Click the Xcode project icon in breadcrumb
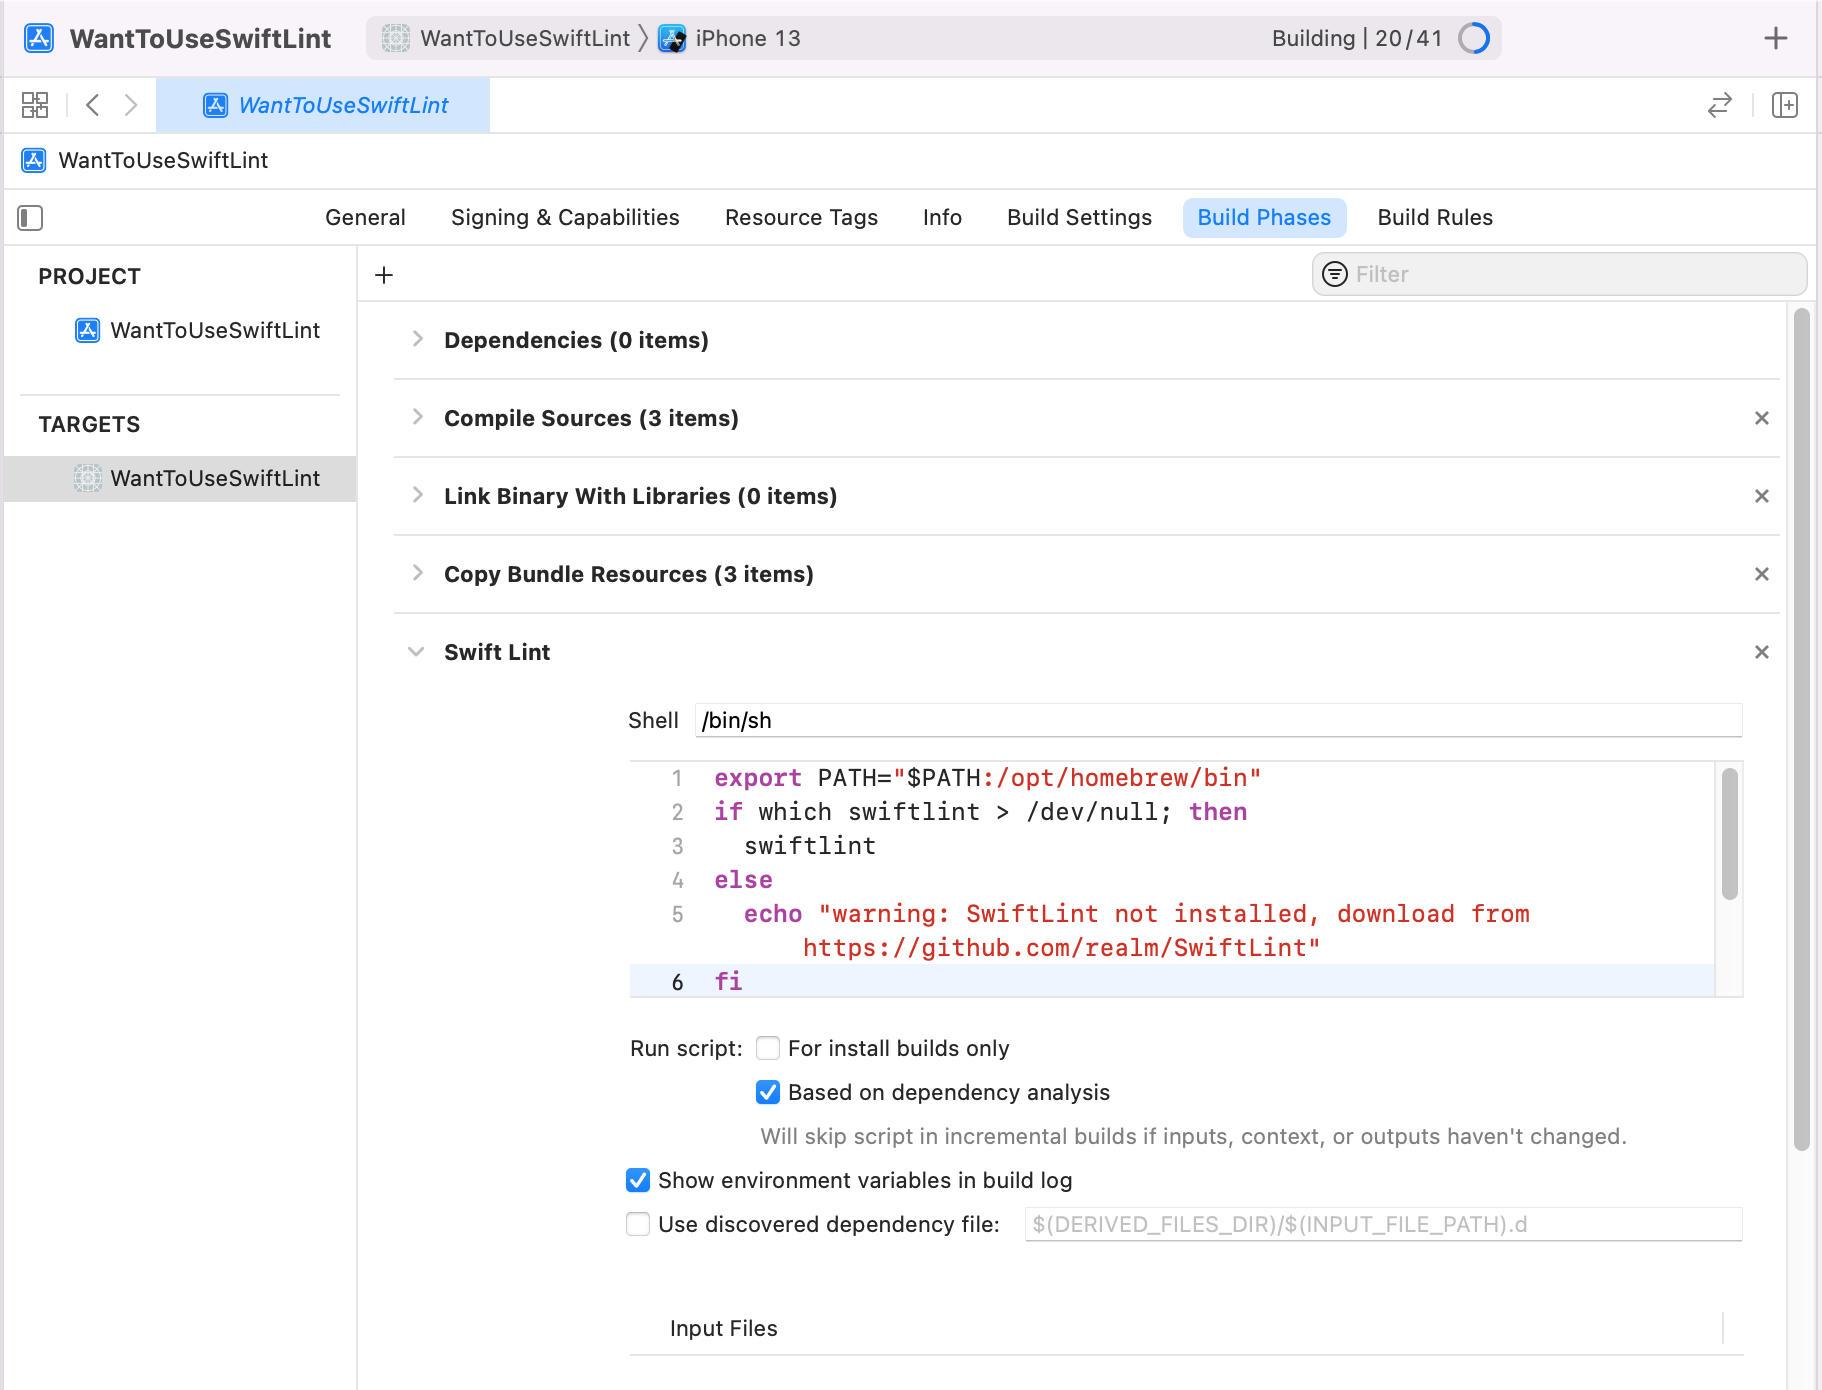This screenshot has height=1390, width=1822. [x=34, y=160]
